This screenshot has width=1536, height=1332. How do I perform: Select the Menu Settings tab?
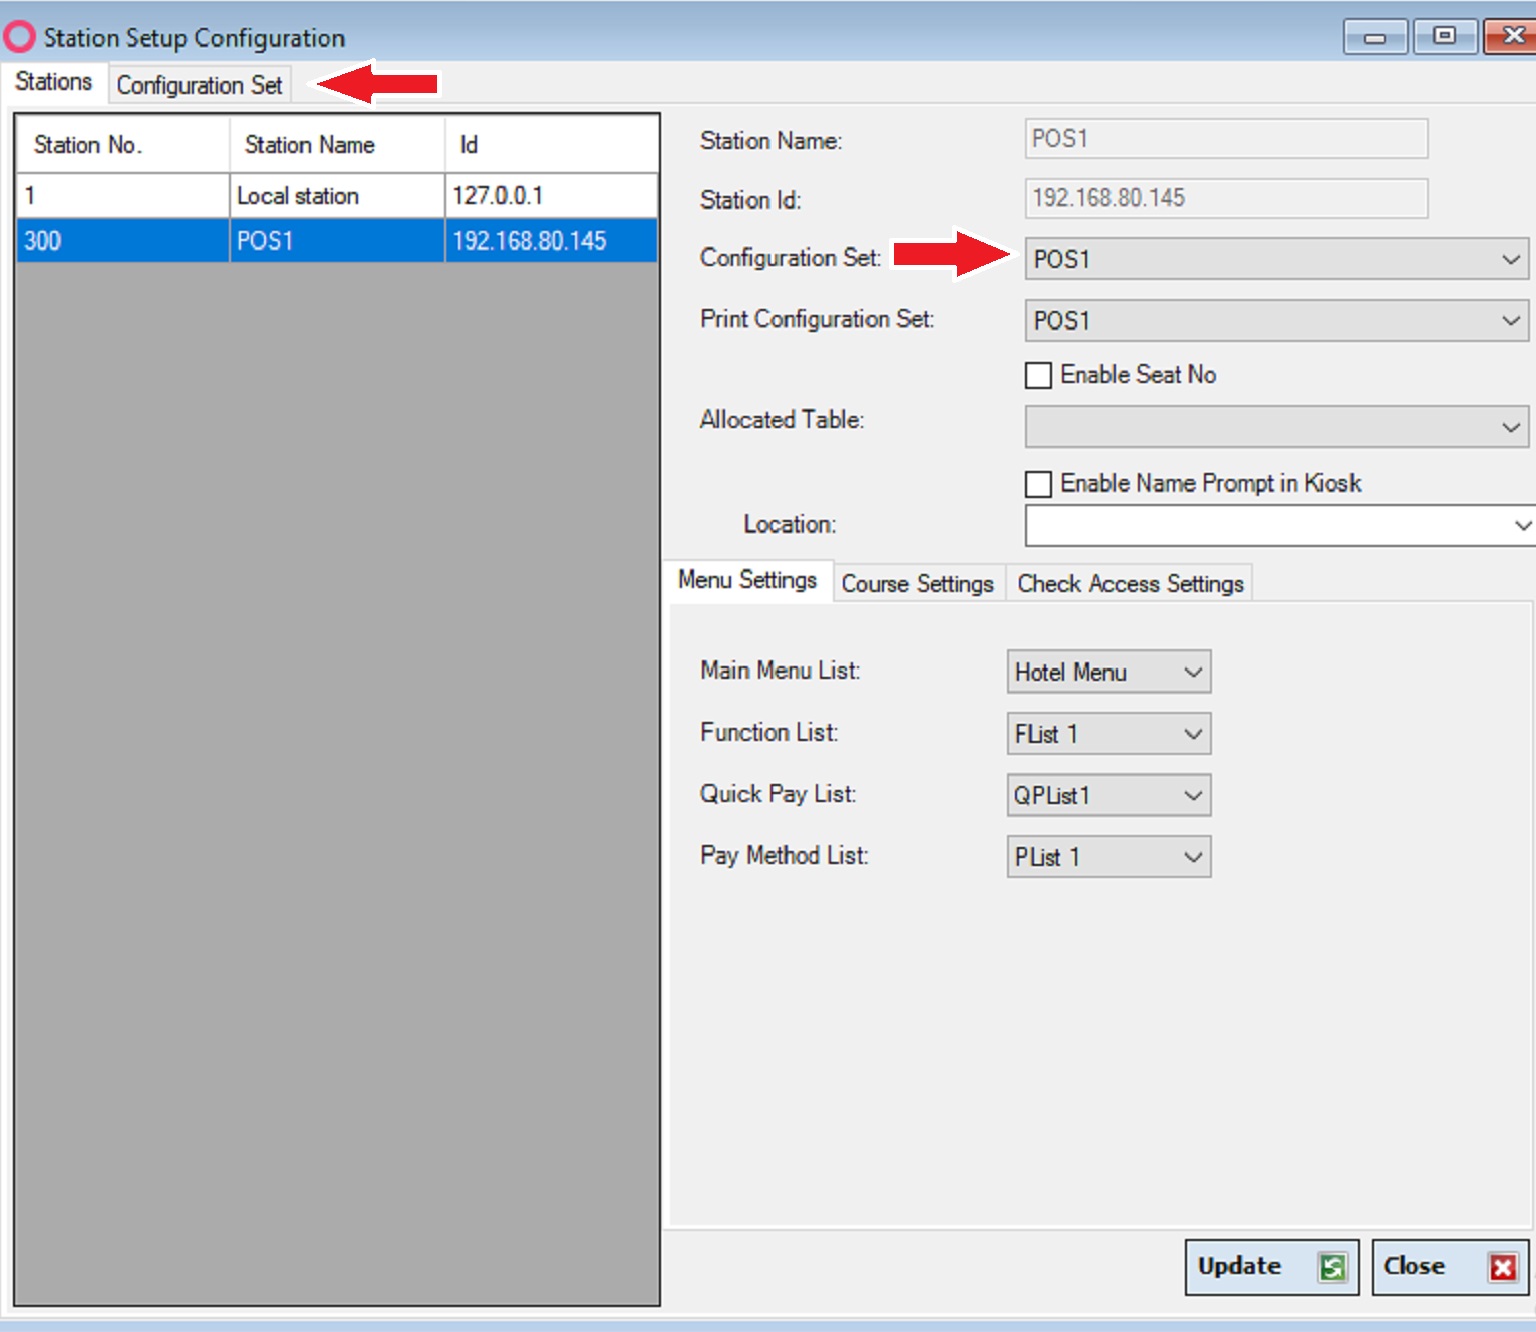[748, 579]
